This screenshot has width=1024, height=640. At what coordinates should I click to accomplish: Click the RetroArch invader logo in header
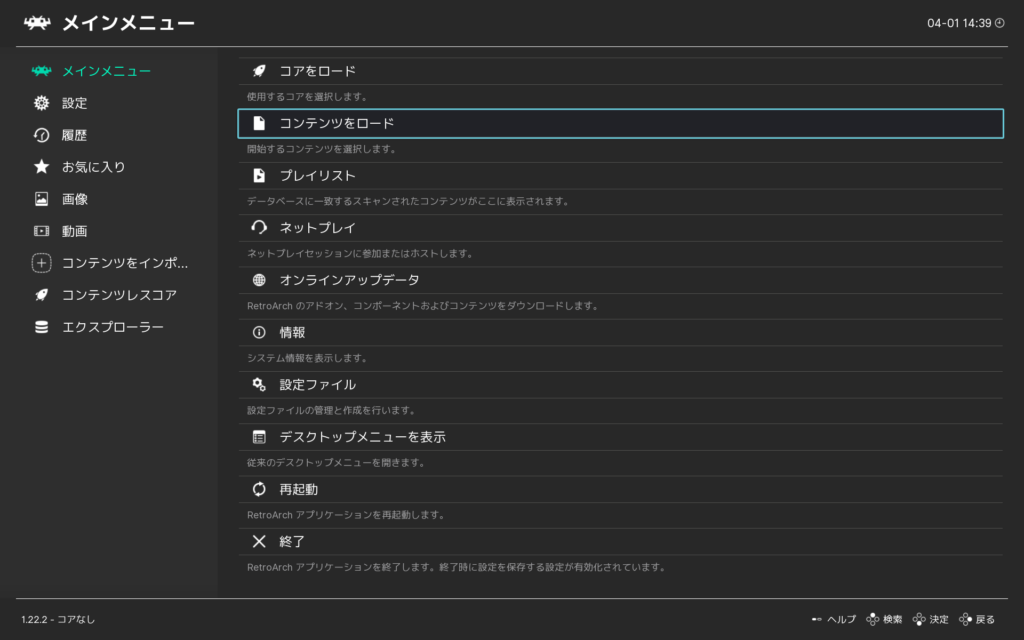tap(37, 22)
